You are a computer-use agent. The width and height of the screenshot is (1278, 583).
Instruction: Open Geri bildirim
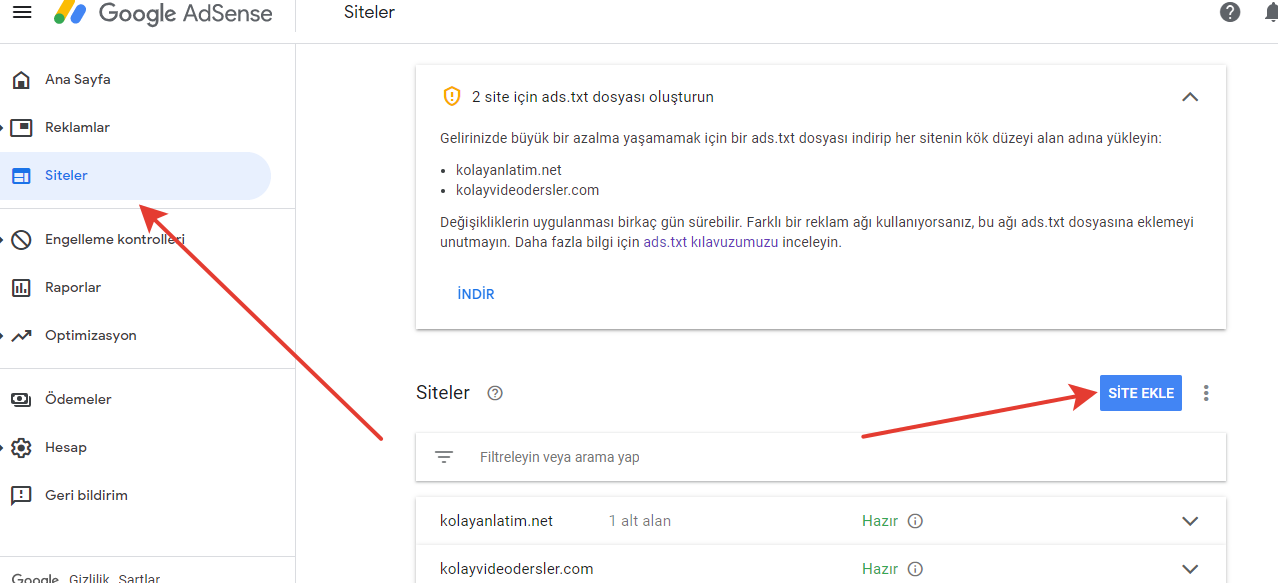(x=86, y=495)
